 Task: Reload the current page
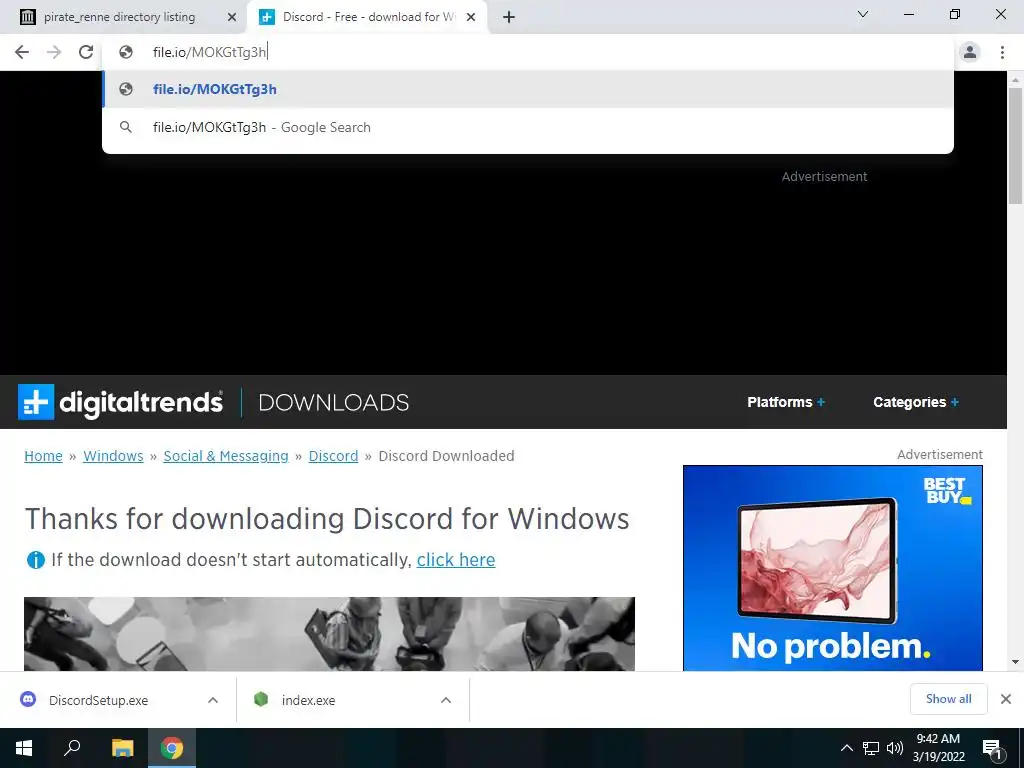86,52
